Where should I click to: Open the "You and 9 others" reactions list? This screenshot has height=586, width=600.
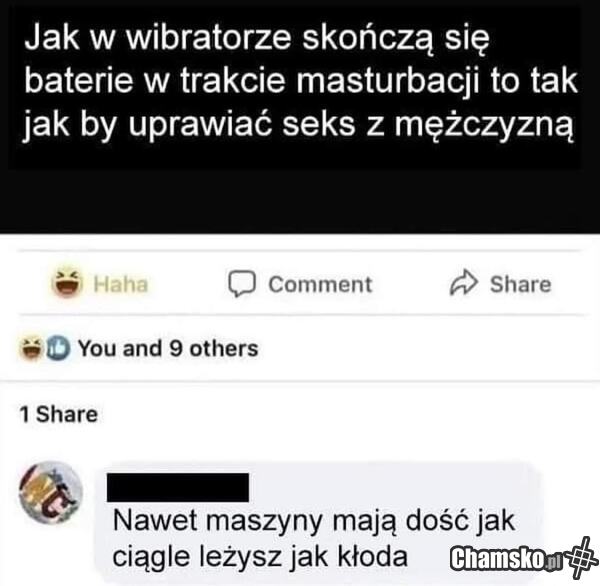point(168,348)
